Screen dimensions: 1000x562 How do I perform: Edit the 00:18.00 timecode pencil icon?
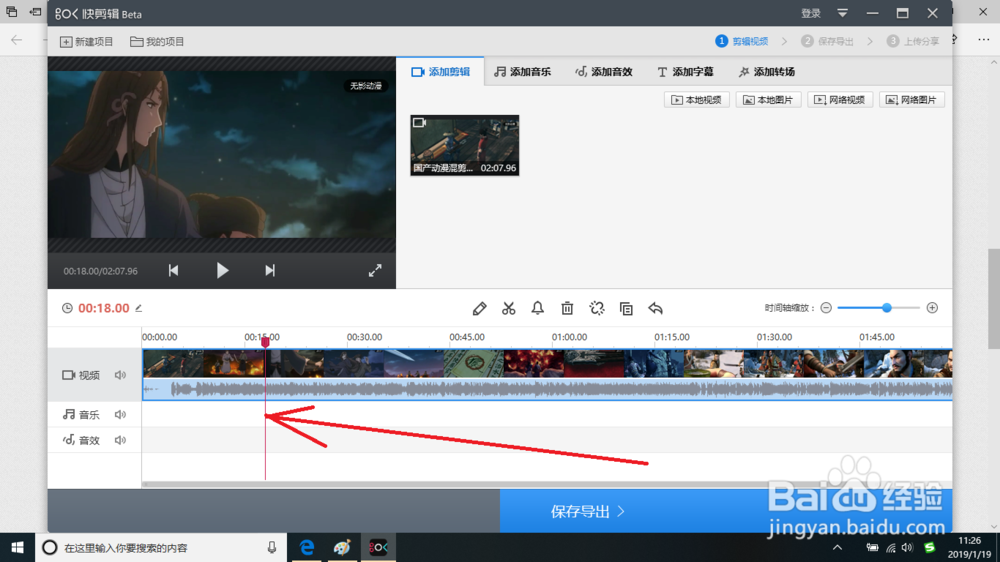138,308
